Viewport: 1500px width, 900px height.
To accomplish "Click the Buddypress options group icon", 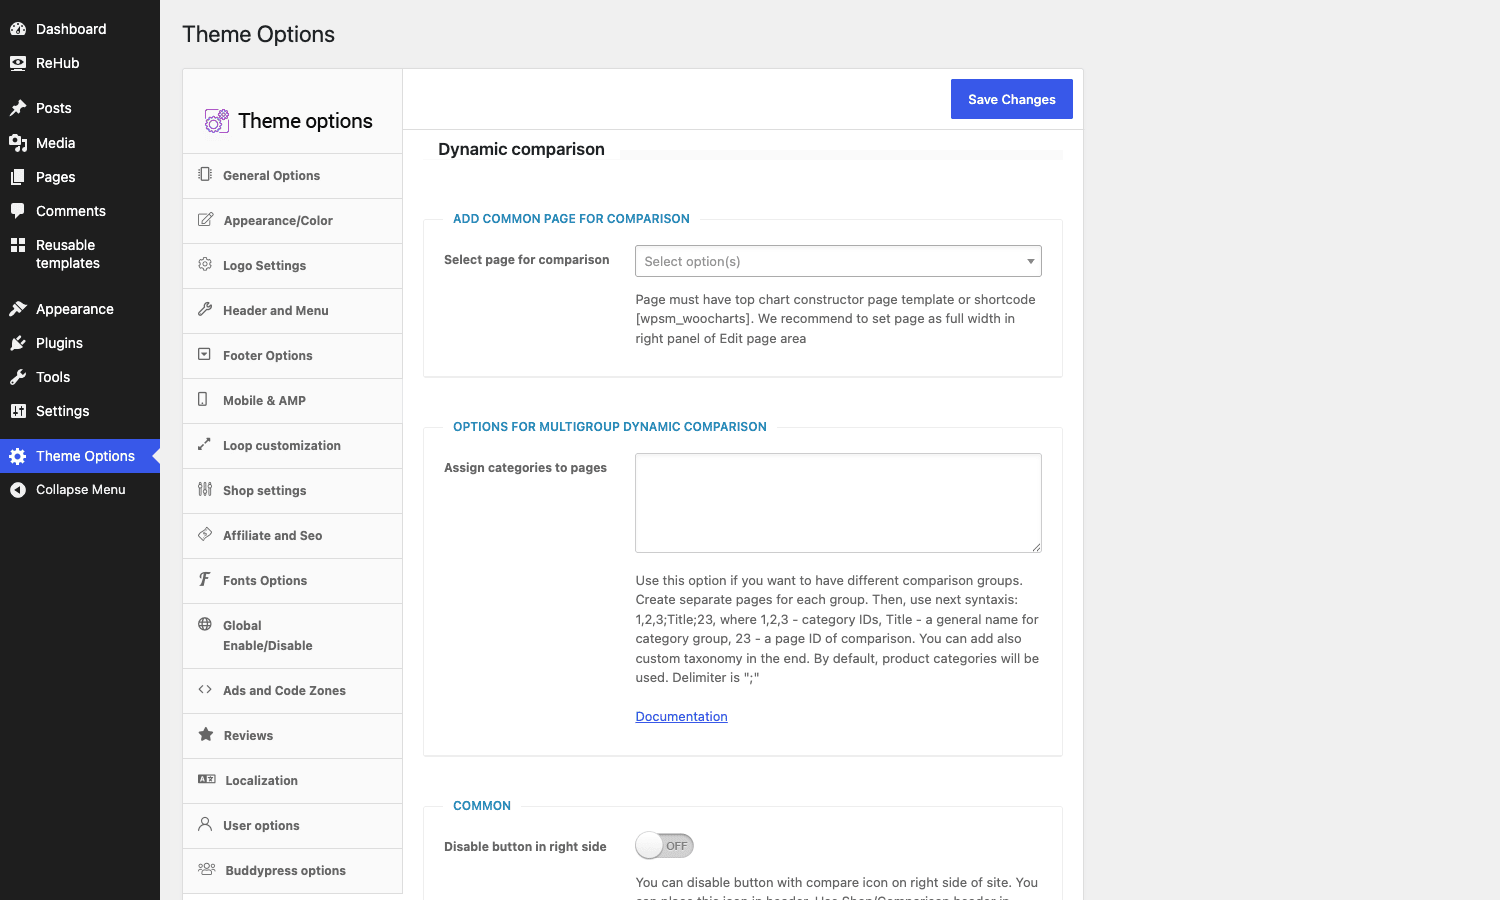I will click(x=207, y=869).
